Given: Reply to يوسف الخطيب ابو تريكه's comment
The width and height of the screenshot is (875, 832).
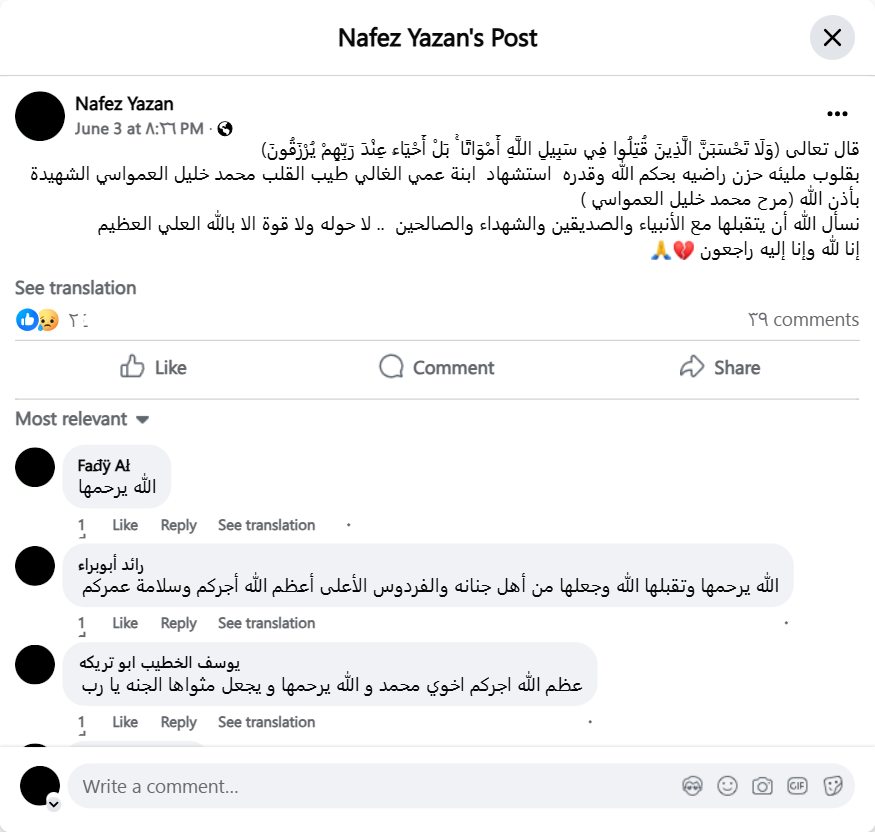Looking at the screenshot, I should tap(178, 722).
